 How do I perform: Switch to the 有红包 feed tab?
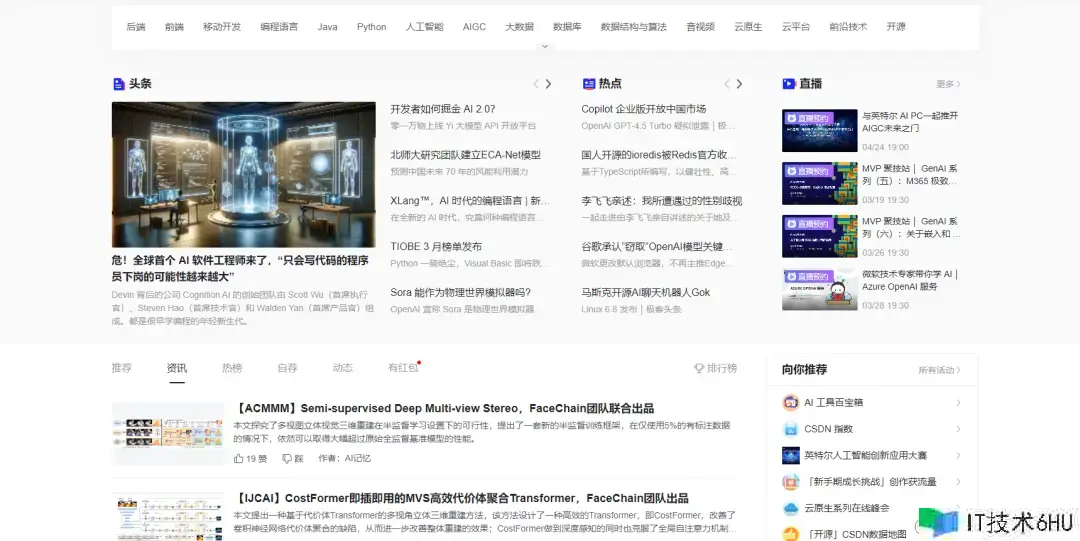403,368
